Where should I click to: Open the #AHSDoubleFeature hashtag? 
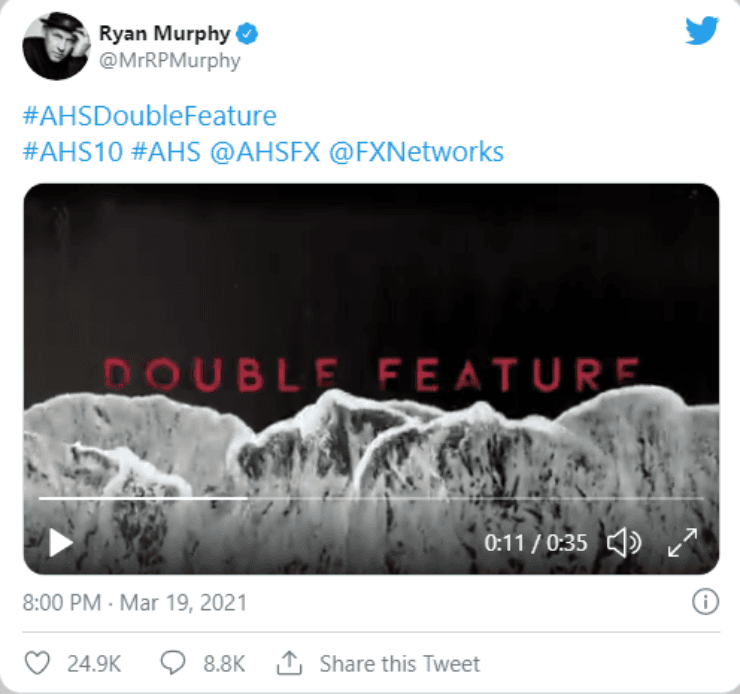click(150, 116)
